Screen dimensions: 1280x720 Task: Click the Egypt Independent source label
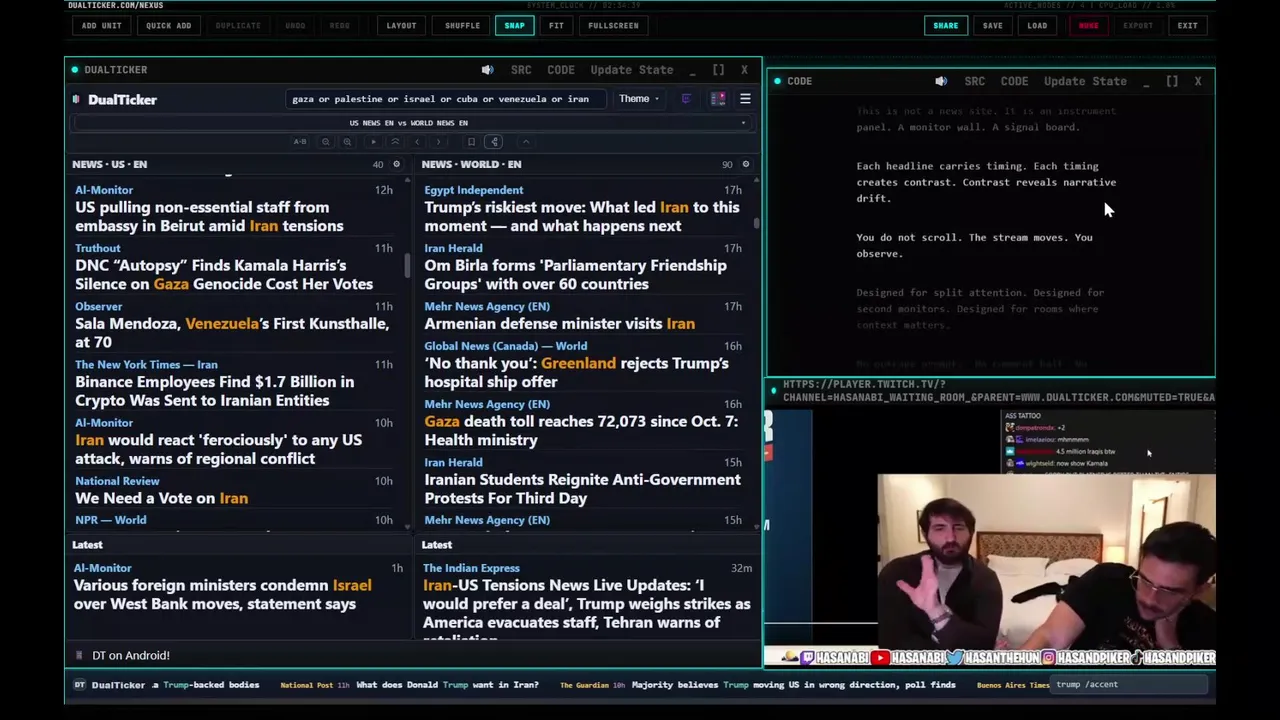point(473,190)
